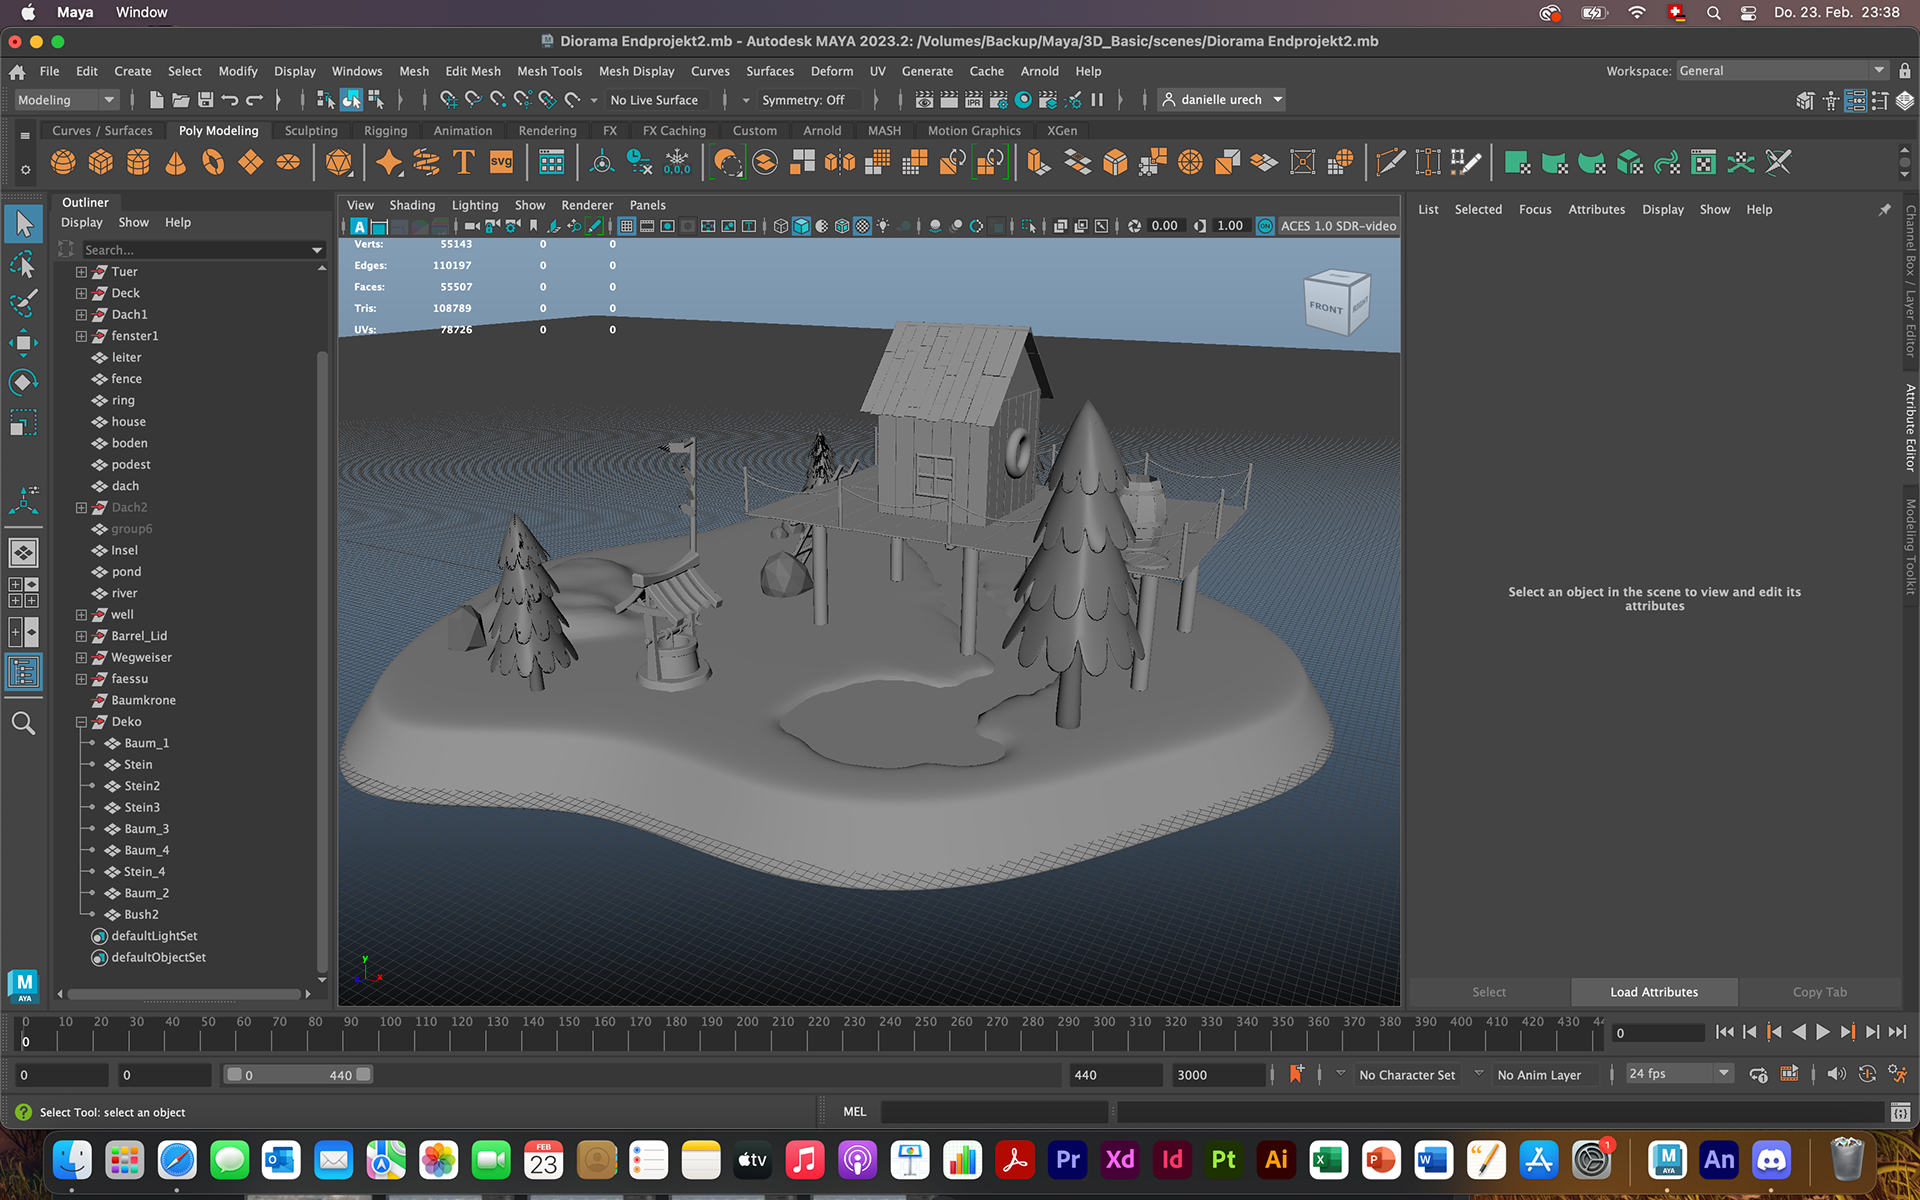Image resolution: width=1920 pixels, height=1200 pixels.
Task: Select the Rotate tool in toolbox
Action: point(23,382)
